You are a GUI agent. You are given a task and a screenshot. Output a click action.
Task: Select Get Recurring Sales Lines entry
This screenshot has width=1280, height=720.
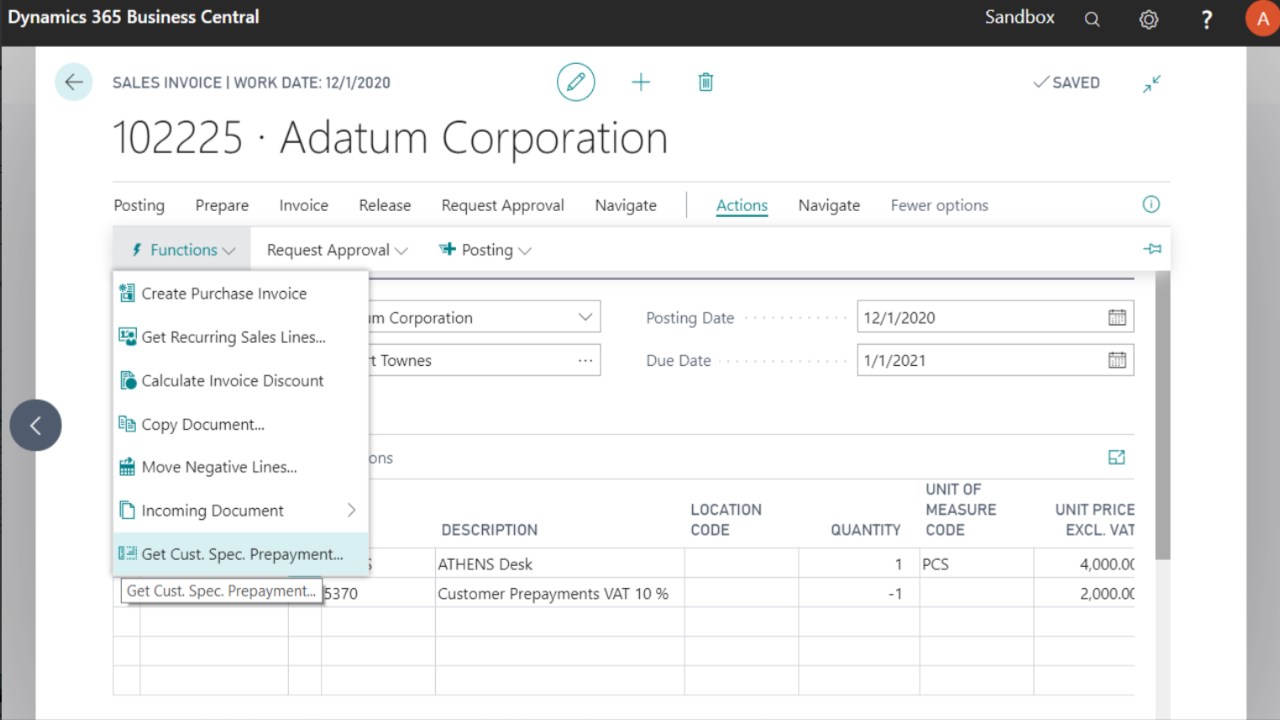pos(241,337)
